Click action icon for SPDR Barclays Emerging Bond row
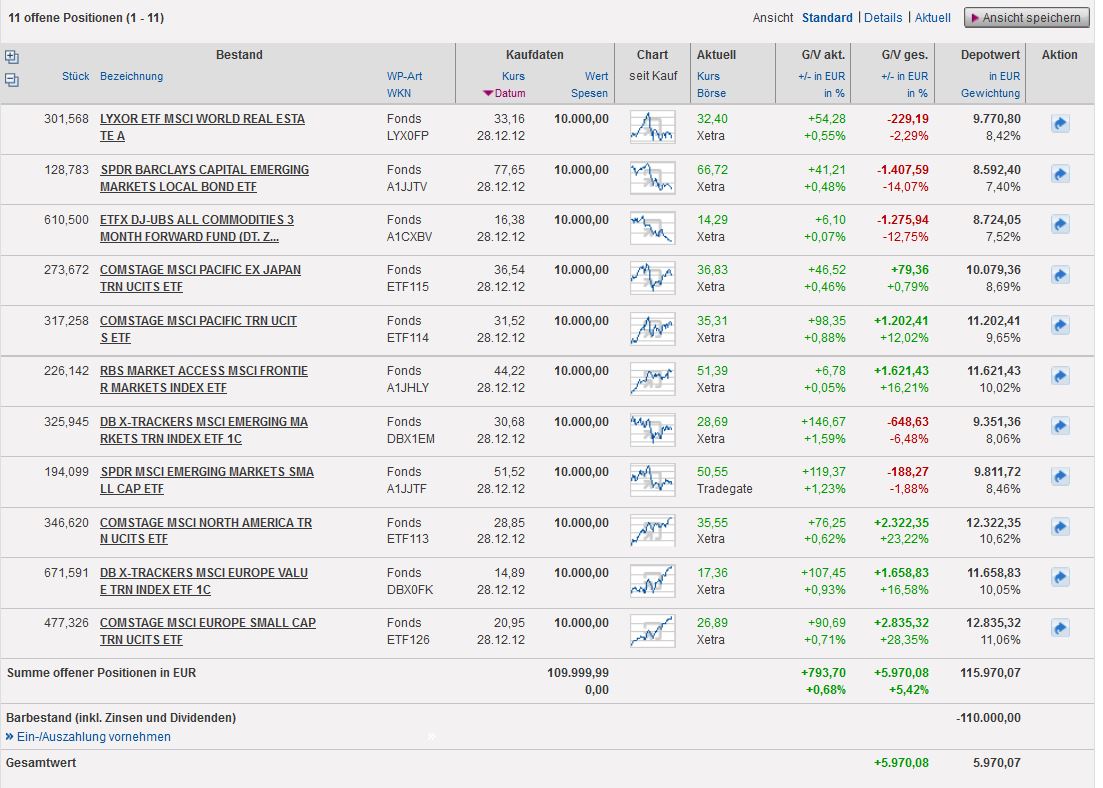1103x788 pixels. coord(1060,174)
